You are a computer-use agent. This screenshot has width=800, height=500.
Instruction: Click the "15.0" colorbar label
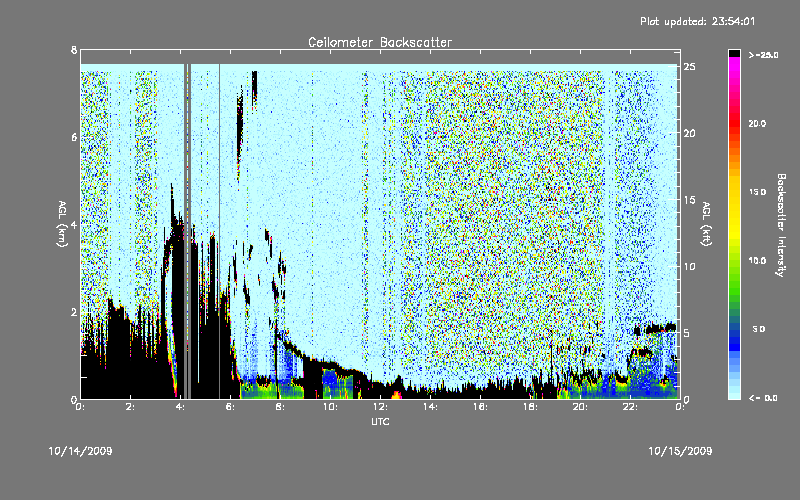757,192
